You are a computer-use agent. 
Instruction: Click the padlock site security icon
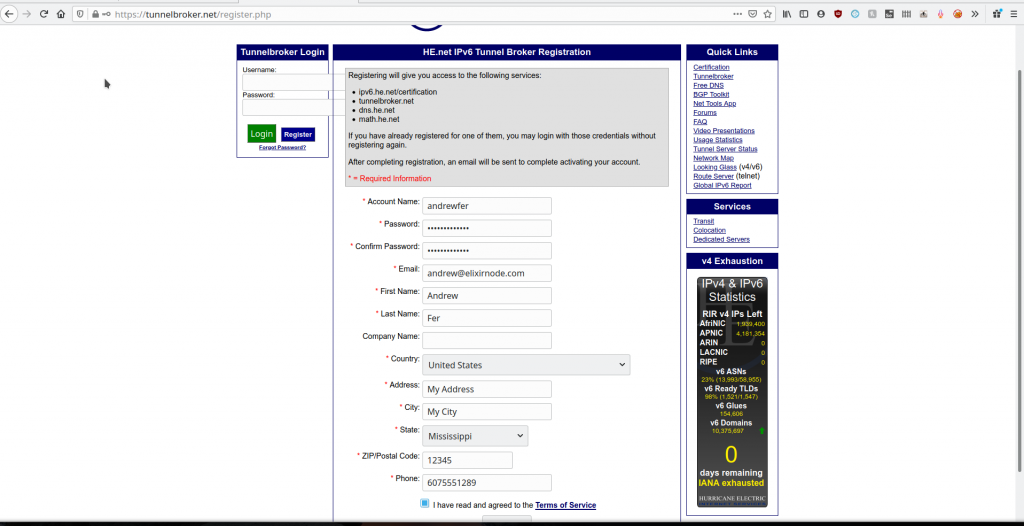click(95, 14)
